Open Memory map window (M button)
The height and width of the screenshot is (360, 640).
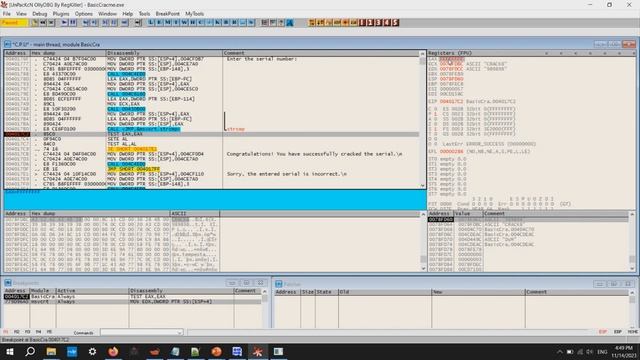pyautogui.click(x=168, y=22)
